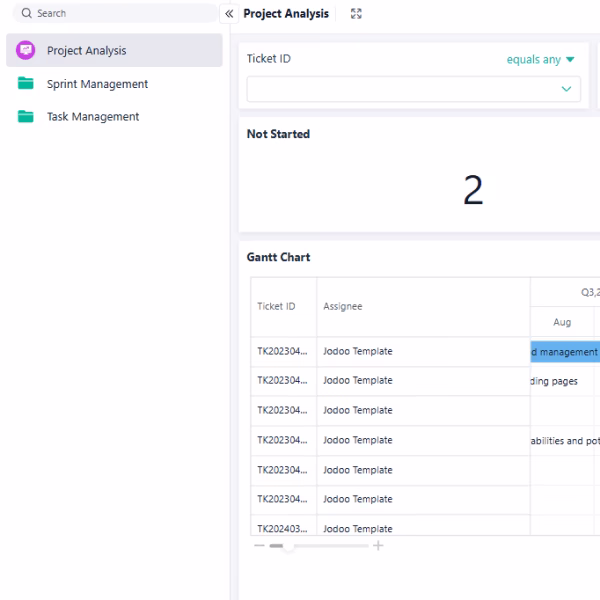
Task: Click the Ticket ID column header
Action: [x=277, y=307]
